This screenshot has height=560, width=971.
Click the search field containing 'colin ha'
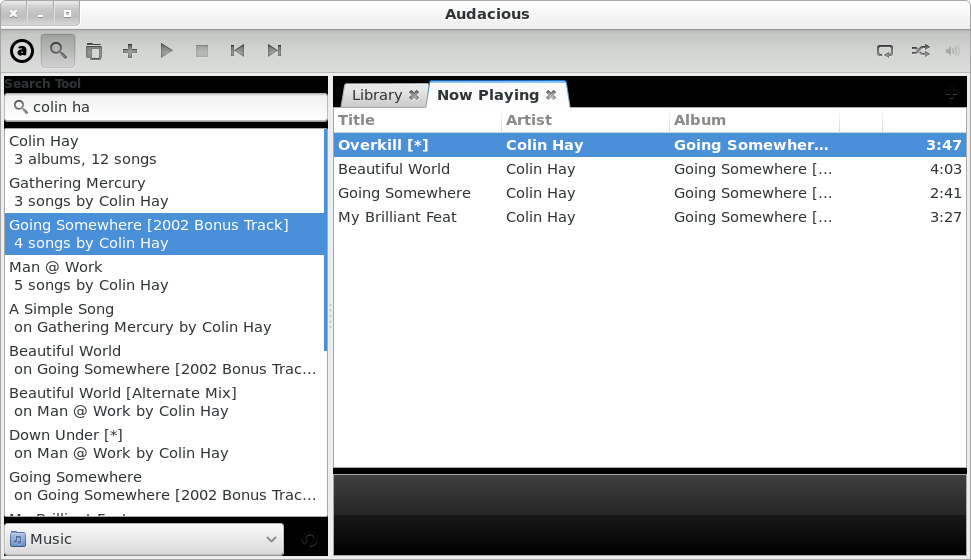click(166, 107)
